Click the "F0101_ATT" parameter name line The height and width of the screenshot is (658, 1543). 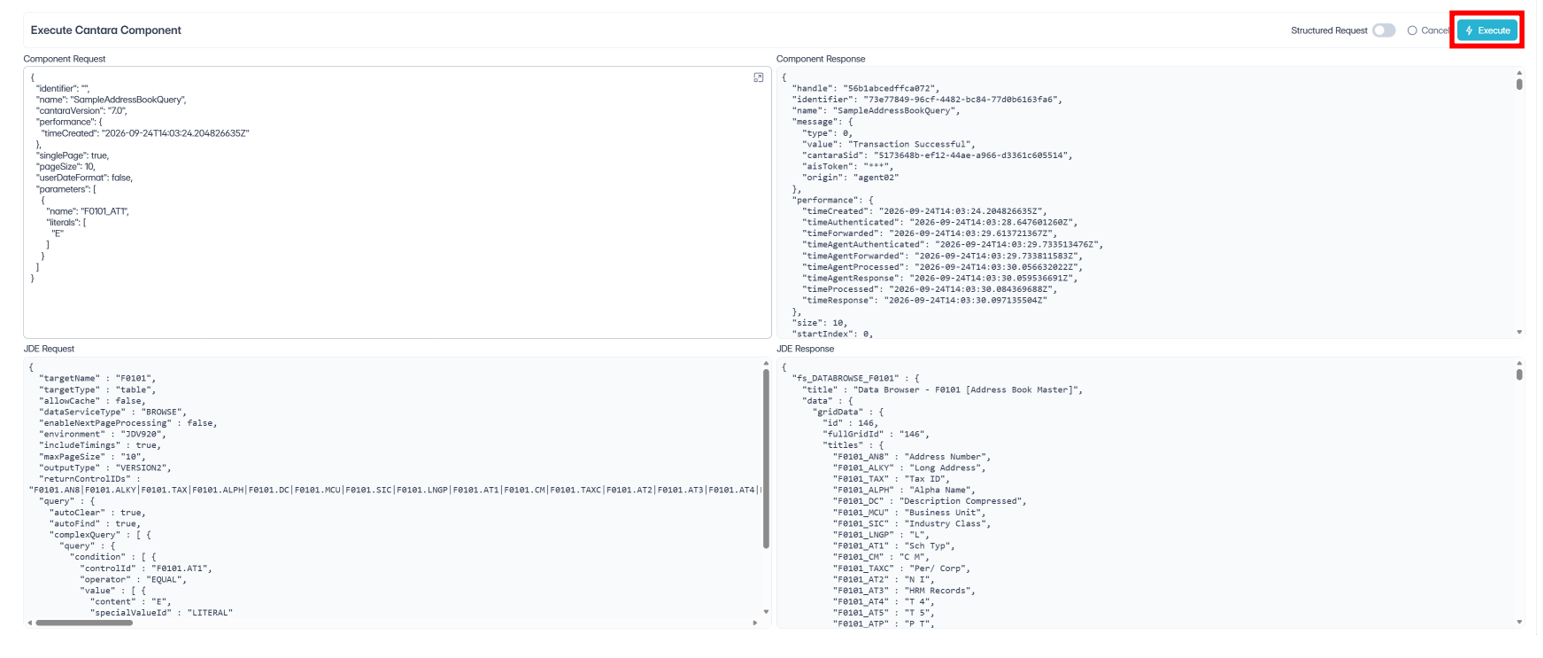[88, 210]
